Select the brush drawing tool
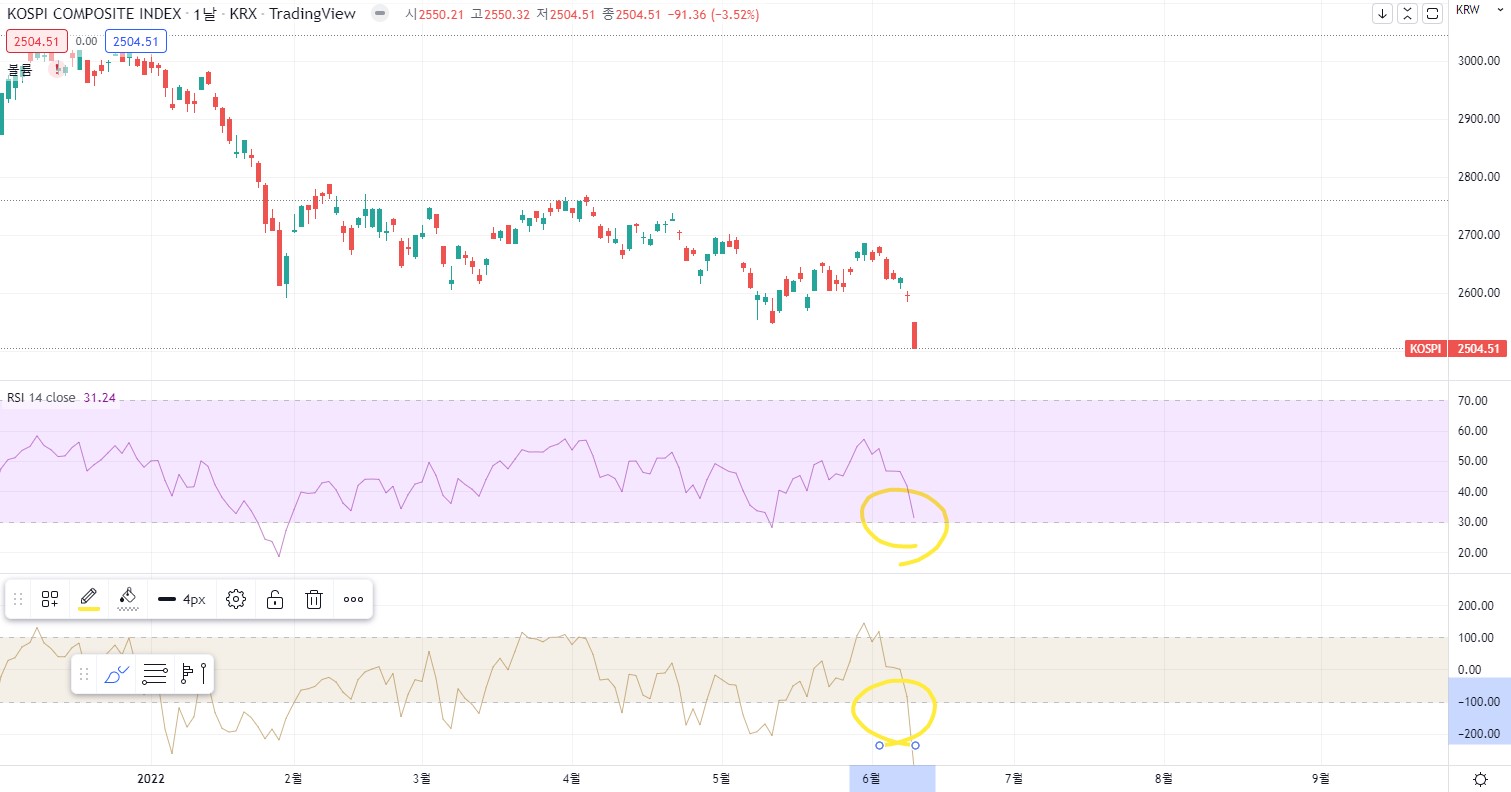Image resolution: width=1511 pixels, height=792 pixels. click(117, 674)
